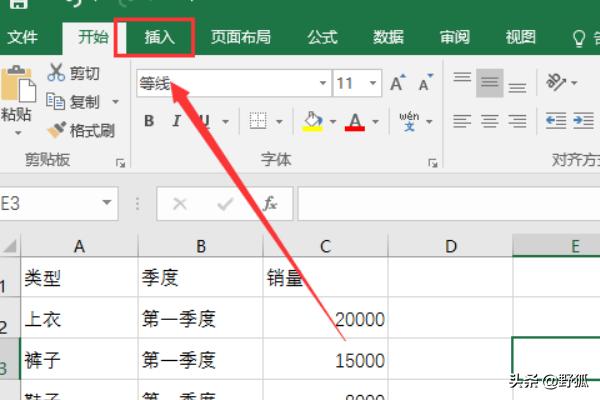Expand the 复制 (Copy) dropdown arrow
The image size is (600, 400).
click(x=115, y=102)
